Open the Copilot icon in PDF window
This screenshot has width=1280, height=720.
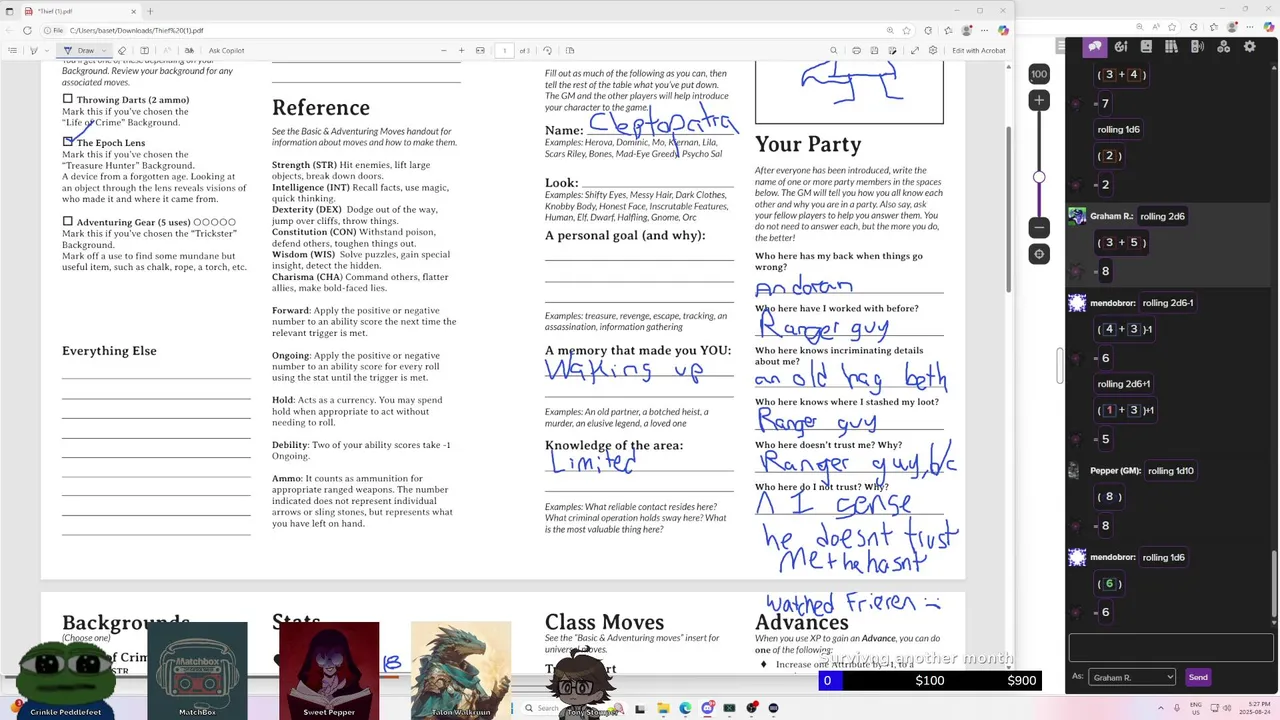(x=1003, y=30)
